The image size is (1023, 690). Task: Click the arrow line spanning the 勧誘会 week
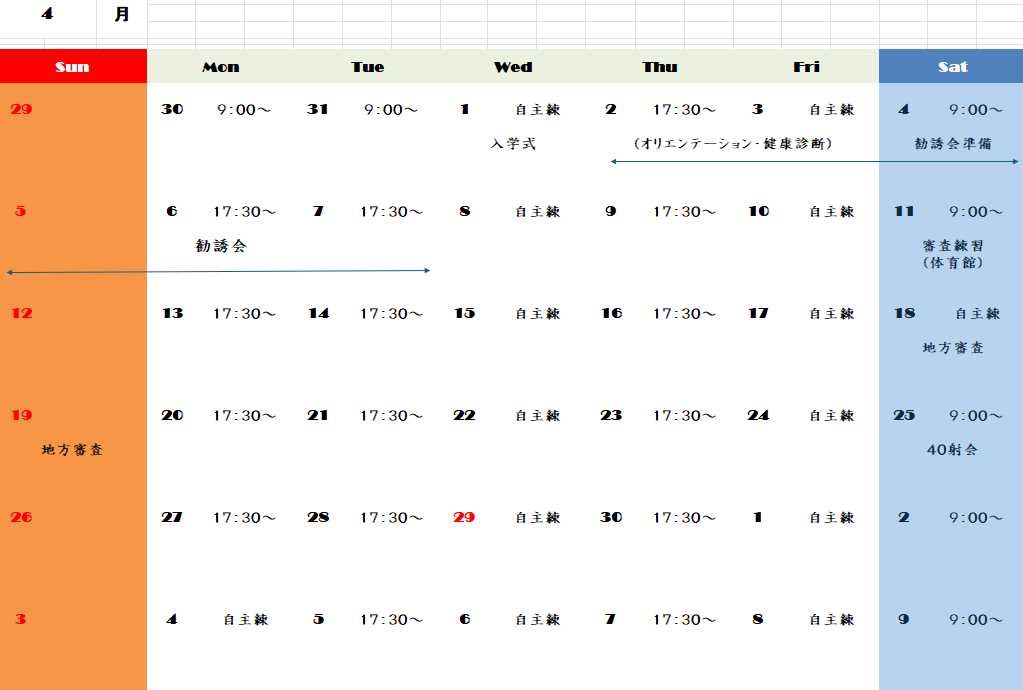pyautogui.click(x=215, y=269)
